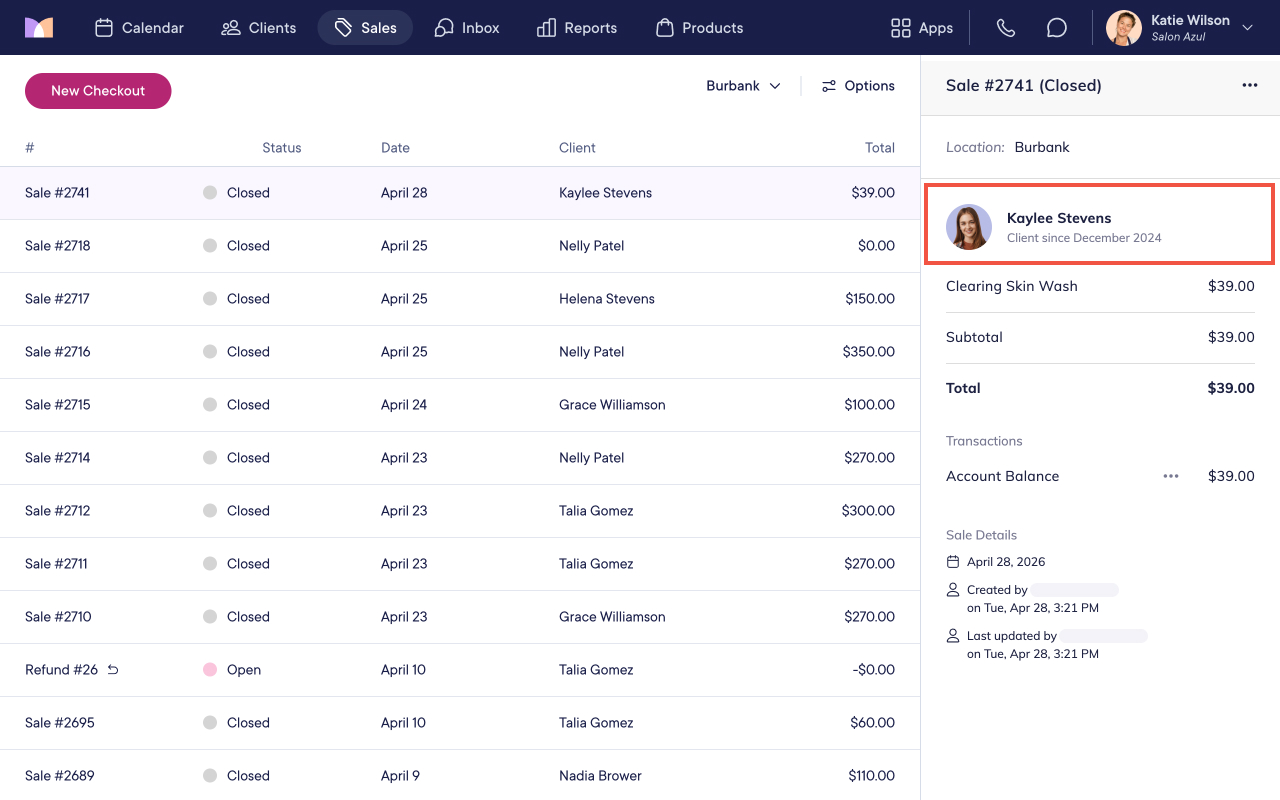This screenshot has height=800, width=1280.
Task: Open the chat messages bubble icon
Action: pyautogui.click(x=1057, y=28)
